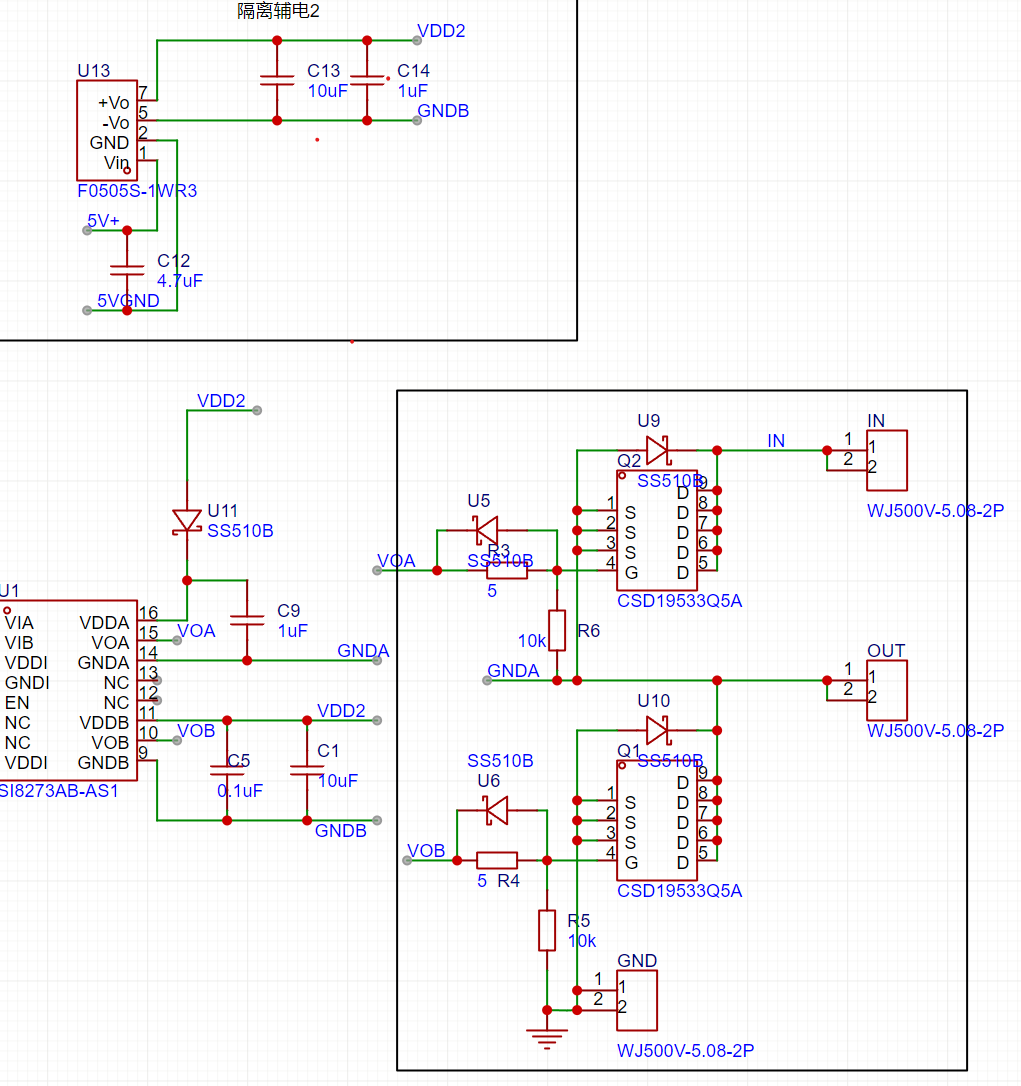
Task: Click the R3 resistor symbol
Action: (507, 571)
